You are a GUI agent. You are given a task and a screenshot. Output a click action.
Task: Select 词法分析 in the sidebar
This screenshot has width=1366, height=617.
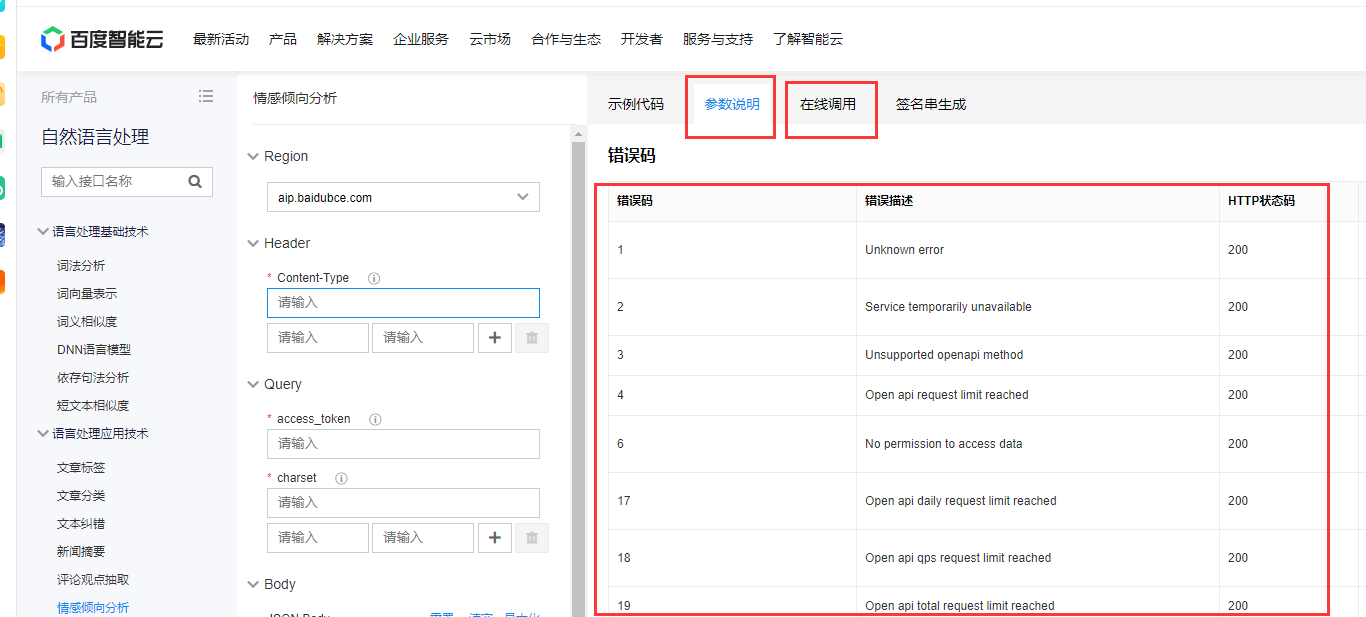pos(81,266)
